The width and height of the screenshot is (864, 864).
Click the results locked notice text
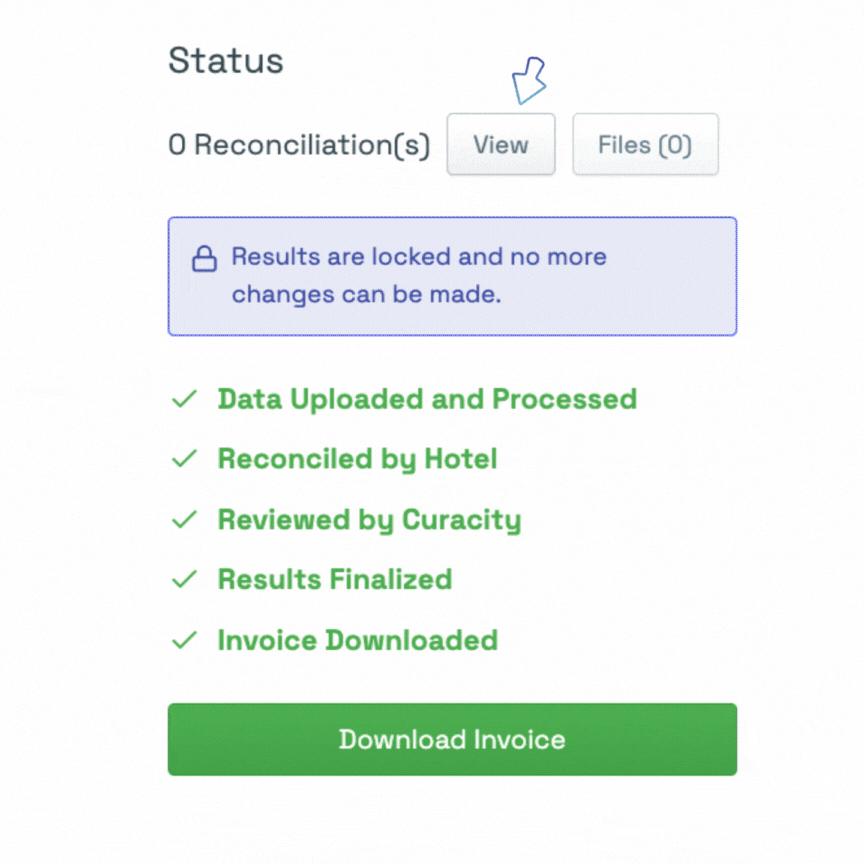click(419, 276)
